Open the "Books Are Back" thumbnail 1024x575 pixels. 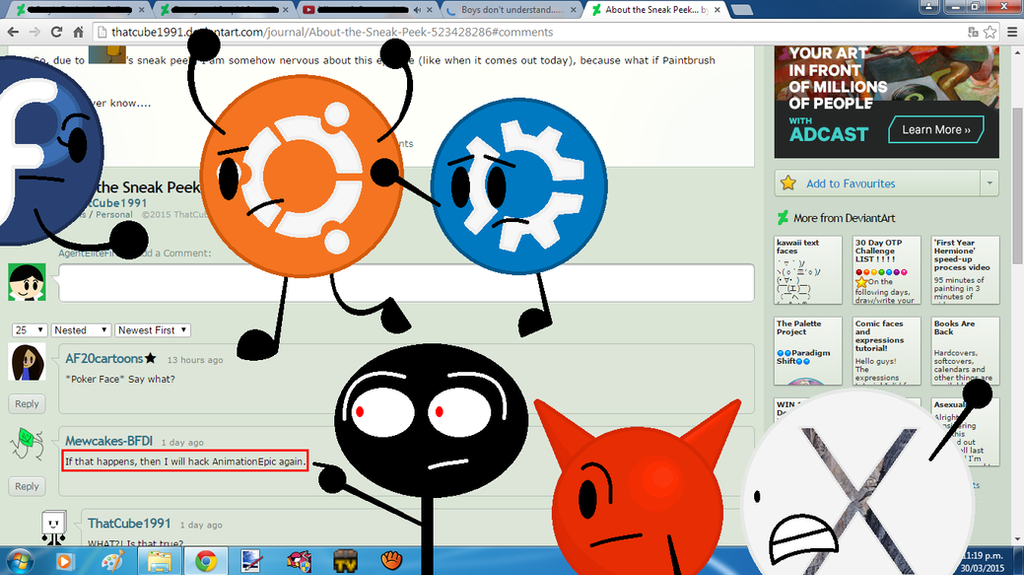click(965, 351)
